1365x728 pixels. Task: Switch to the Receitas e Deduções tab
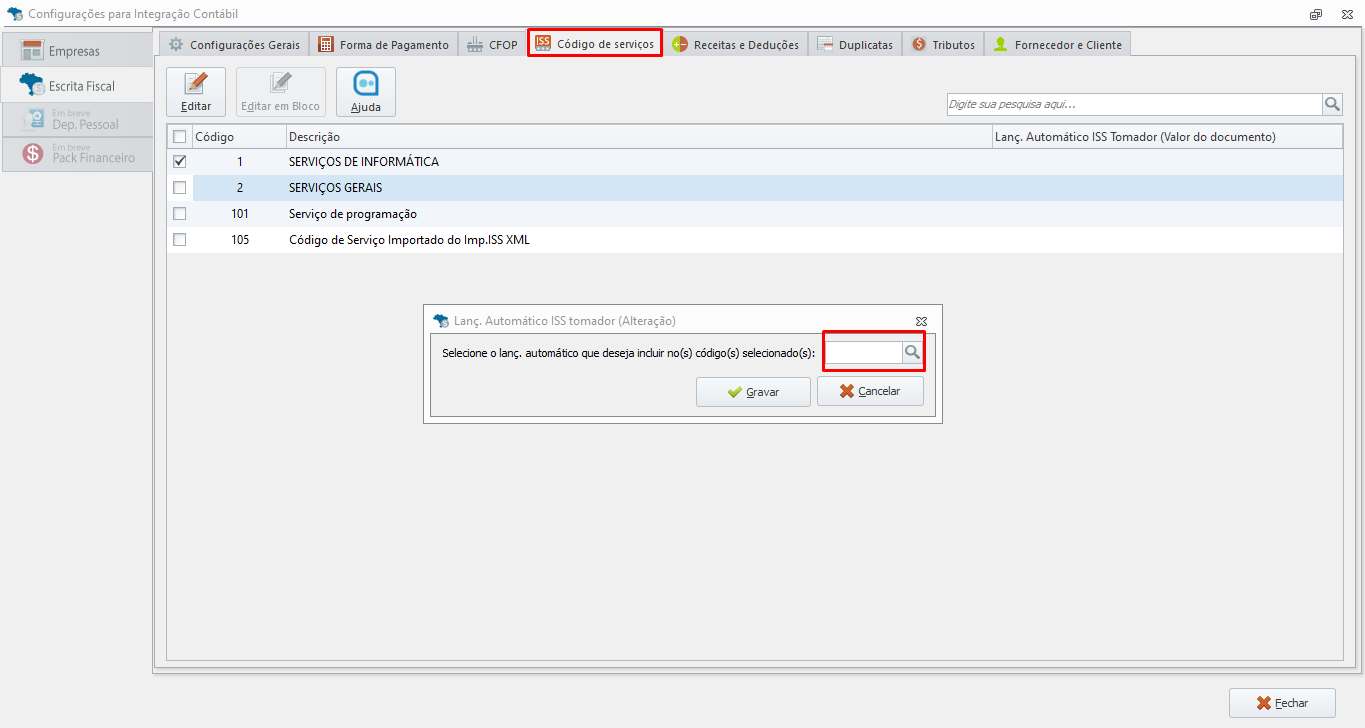(735, 44)
